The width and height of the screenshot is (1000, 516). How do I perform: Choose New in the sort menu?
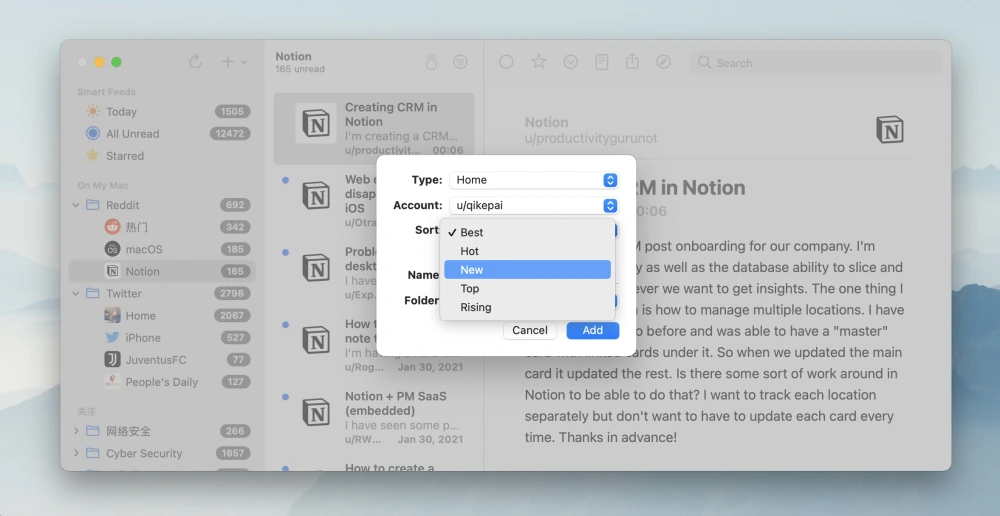pyautogui.click(x=527, y=270)
